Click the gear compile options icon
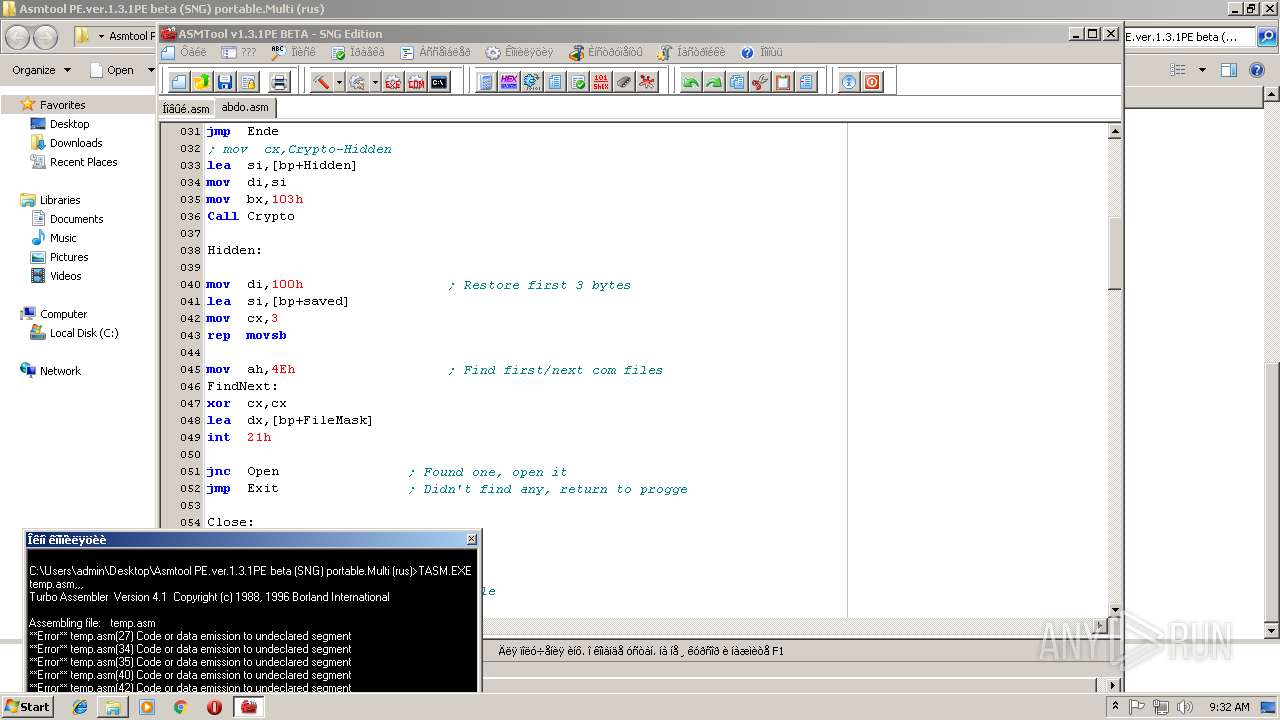Screen dimensions: 1280x720 click(x=357, y=82)
